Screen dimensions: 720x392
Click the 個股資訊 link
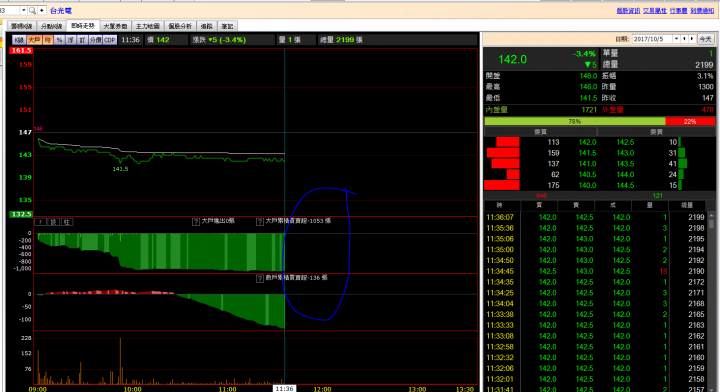[x=628, y=11]
